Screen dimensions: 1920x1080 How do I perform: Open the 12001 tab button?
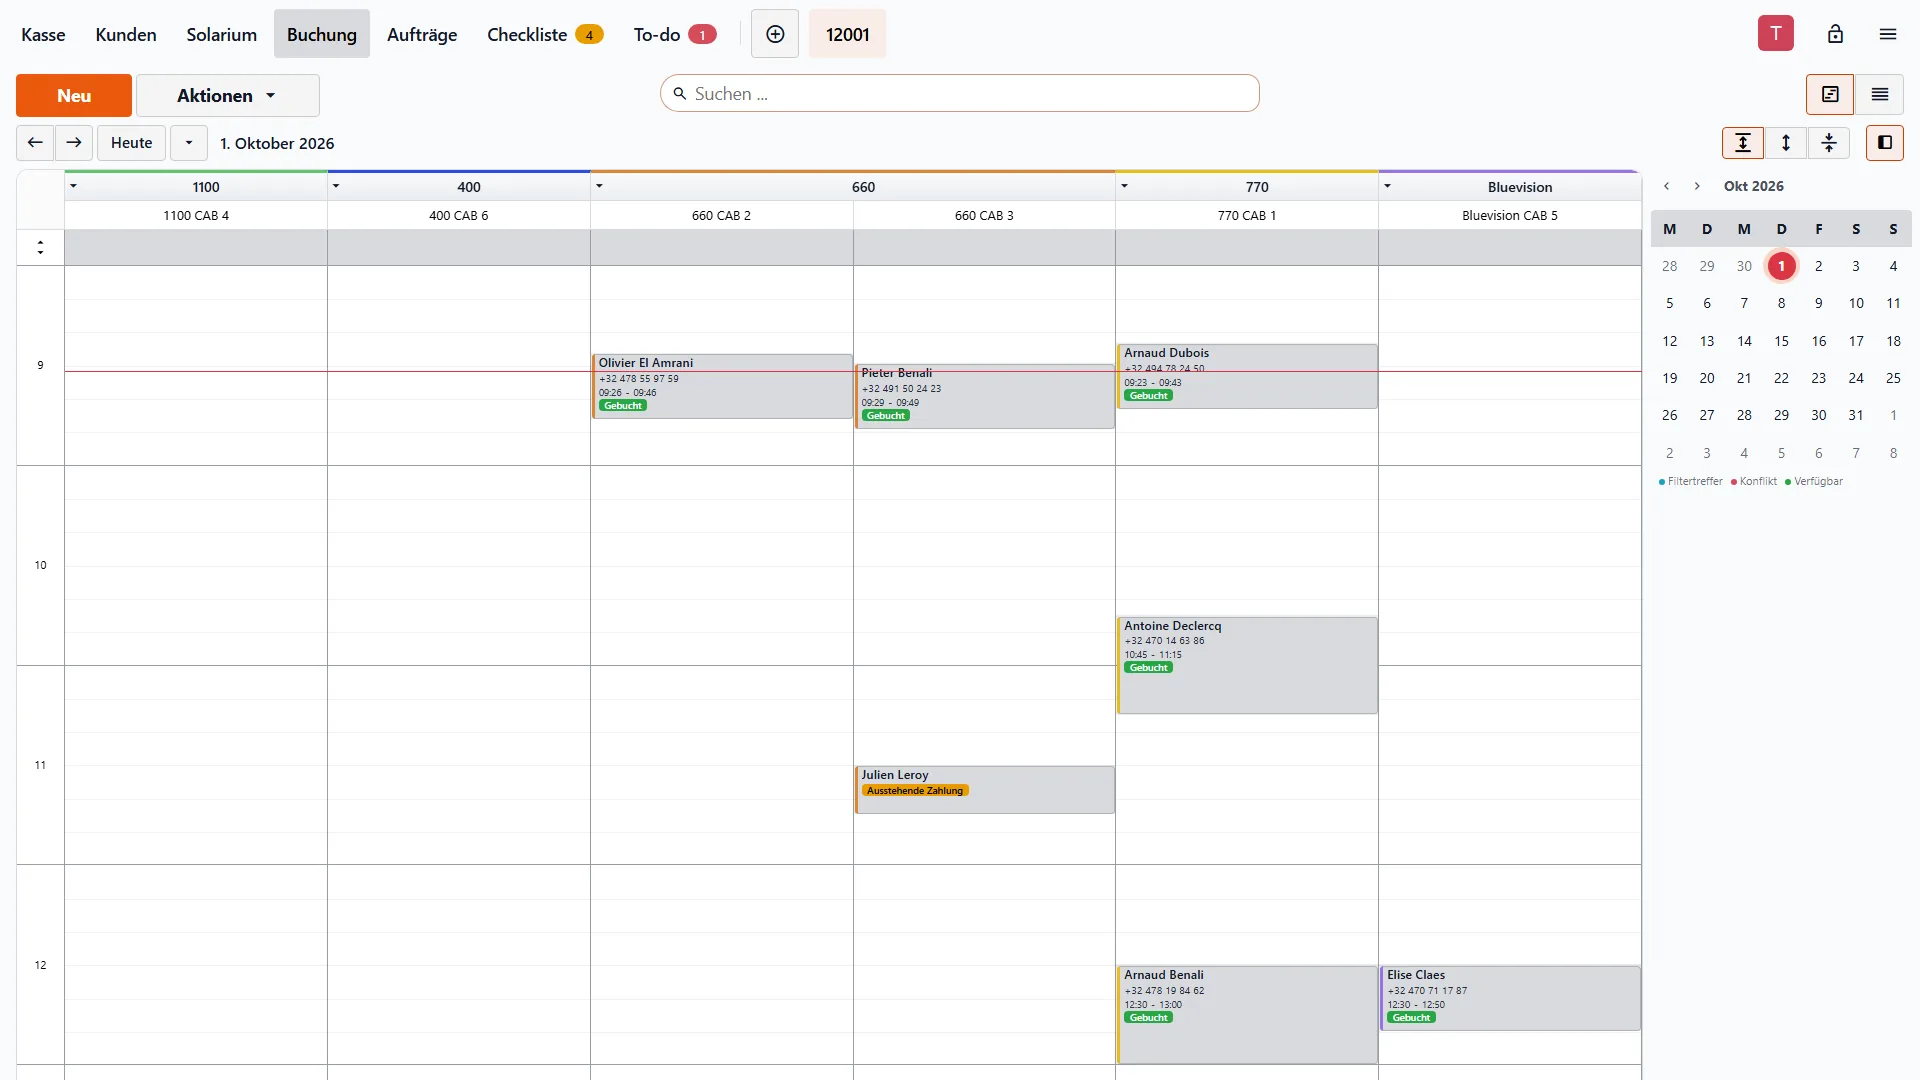tap(847, 34)
